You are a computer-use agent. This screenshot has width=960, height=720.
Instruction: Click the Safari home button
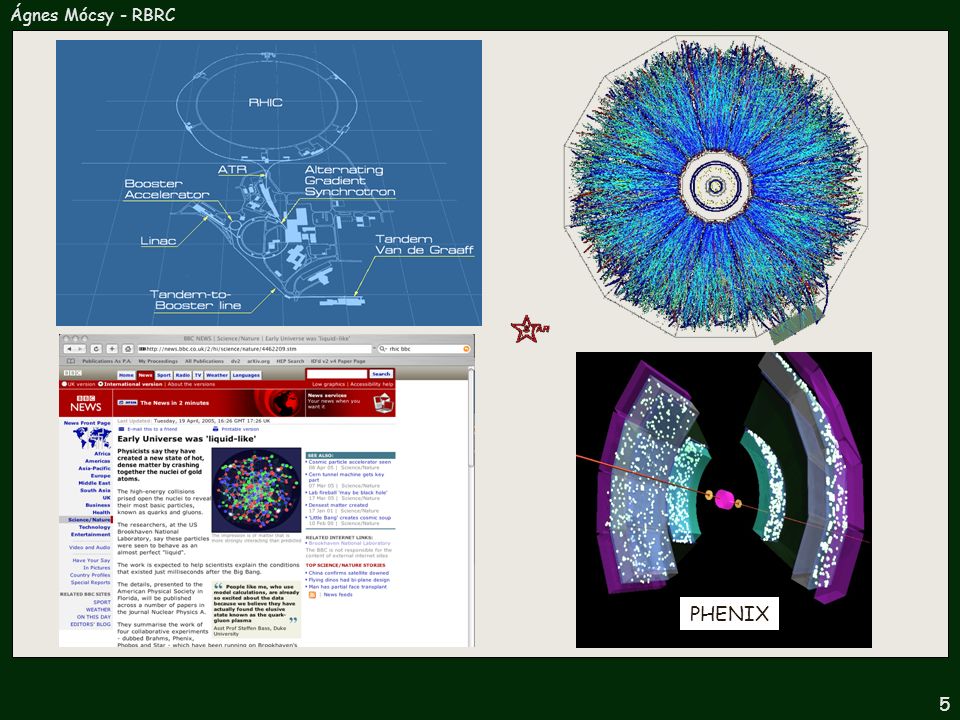point(127,349)
